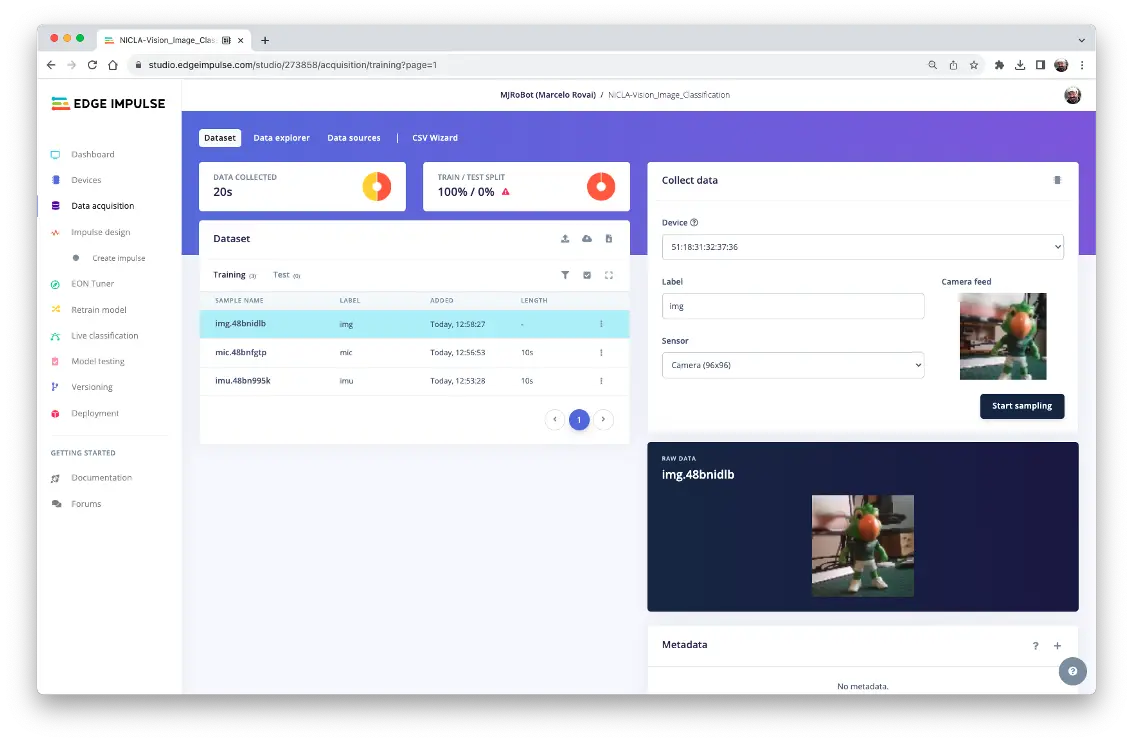Open the filter icon for dataset samples

coord(565,275)
